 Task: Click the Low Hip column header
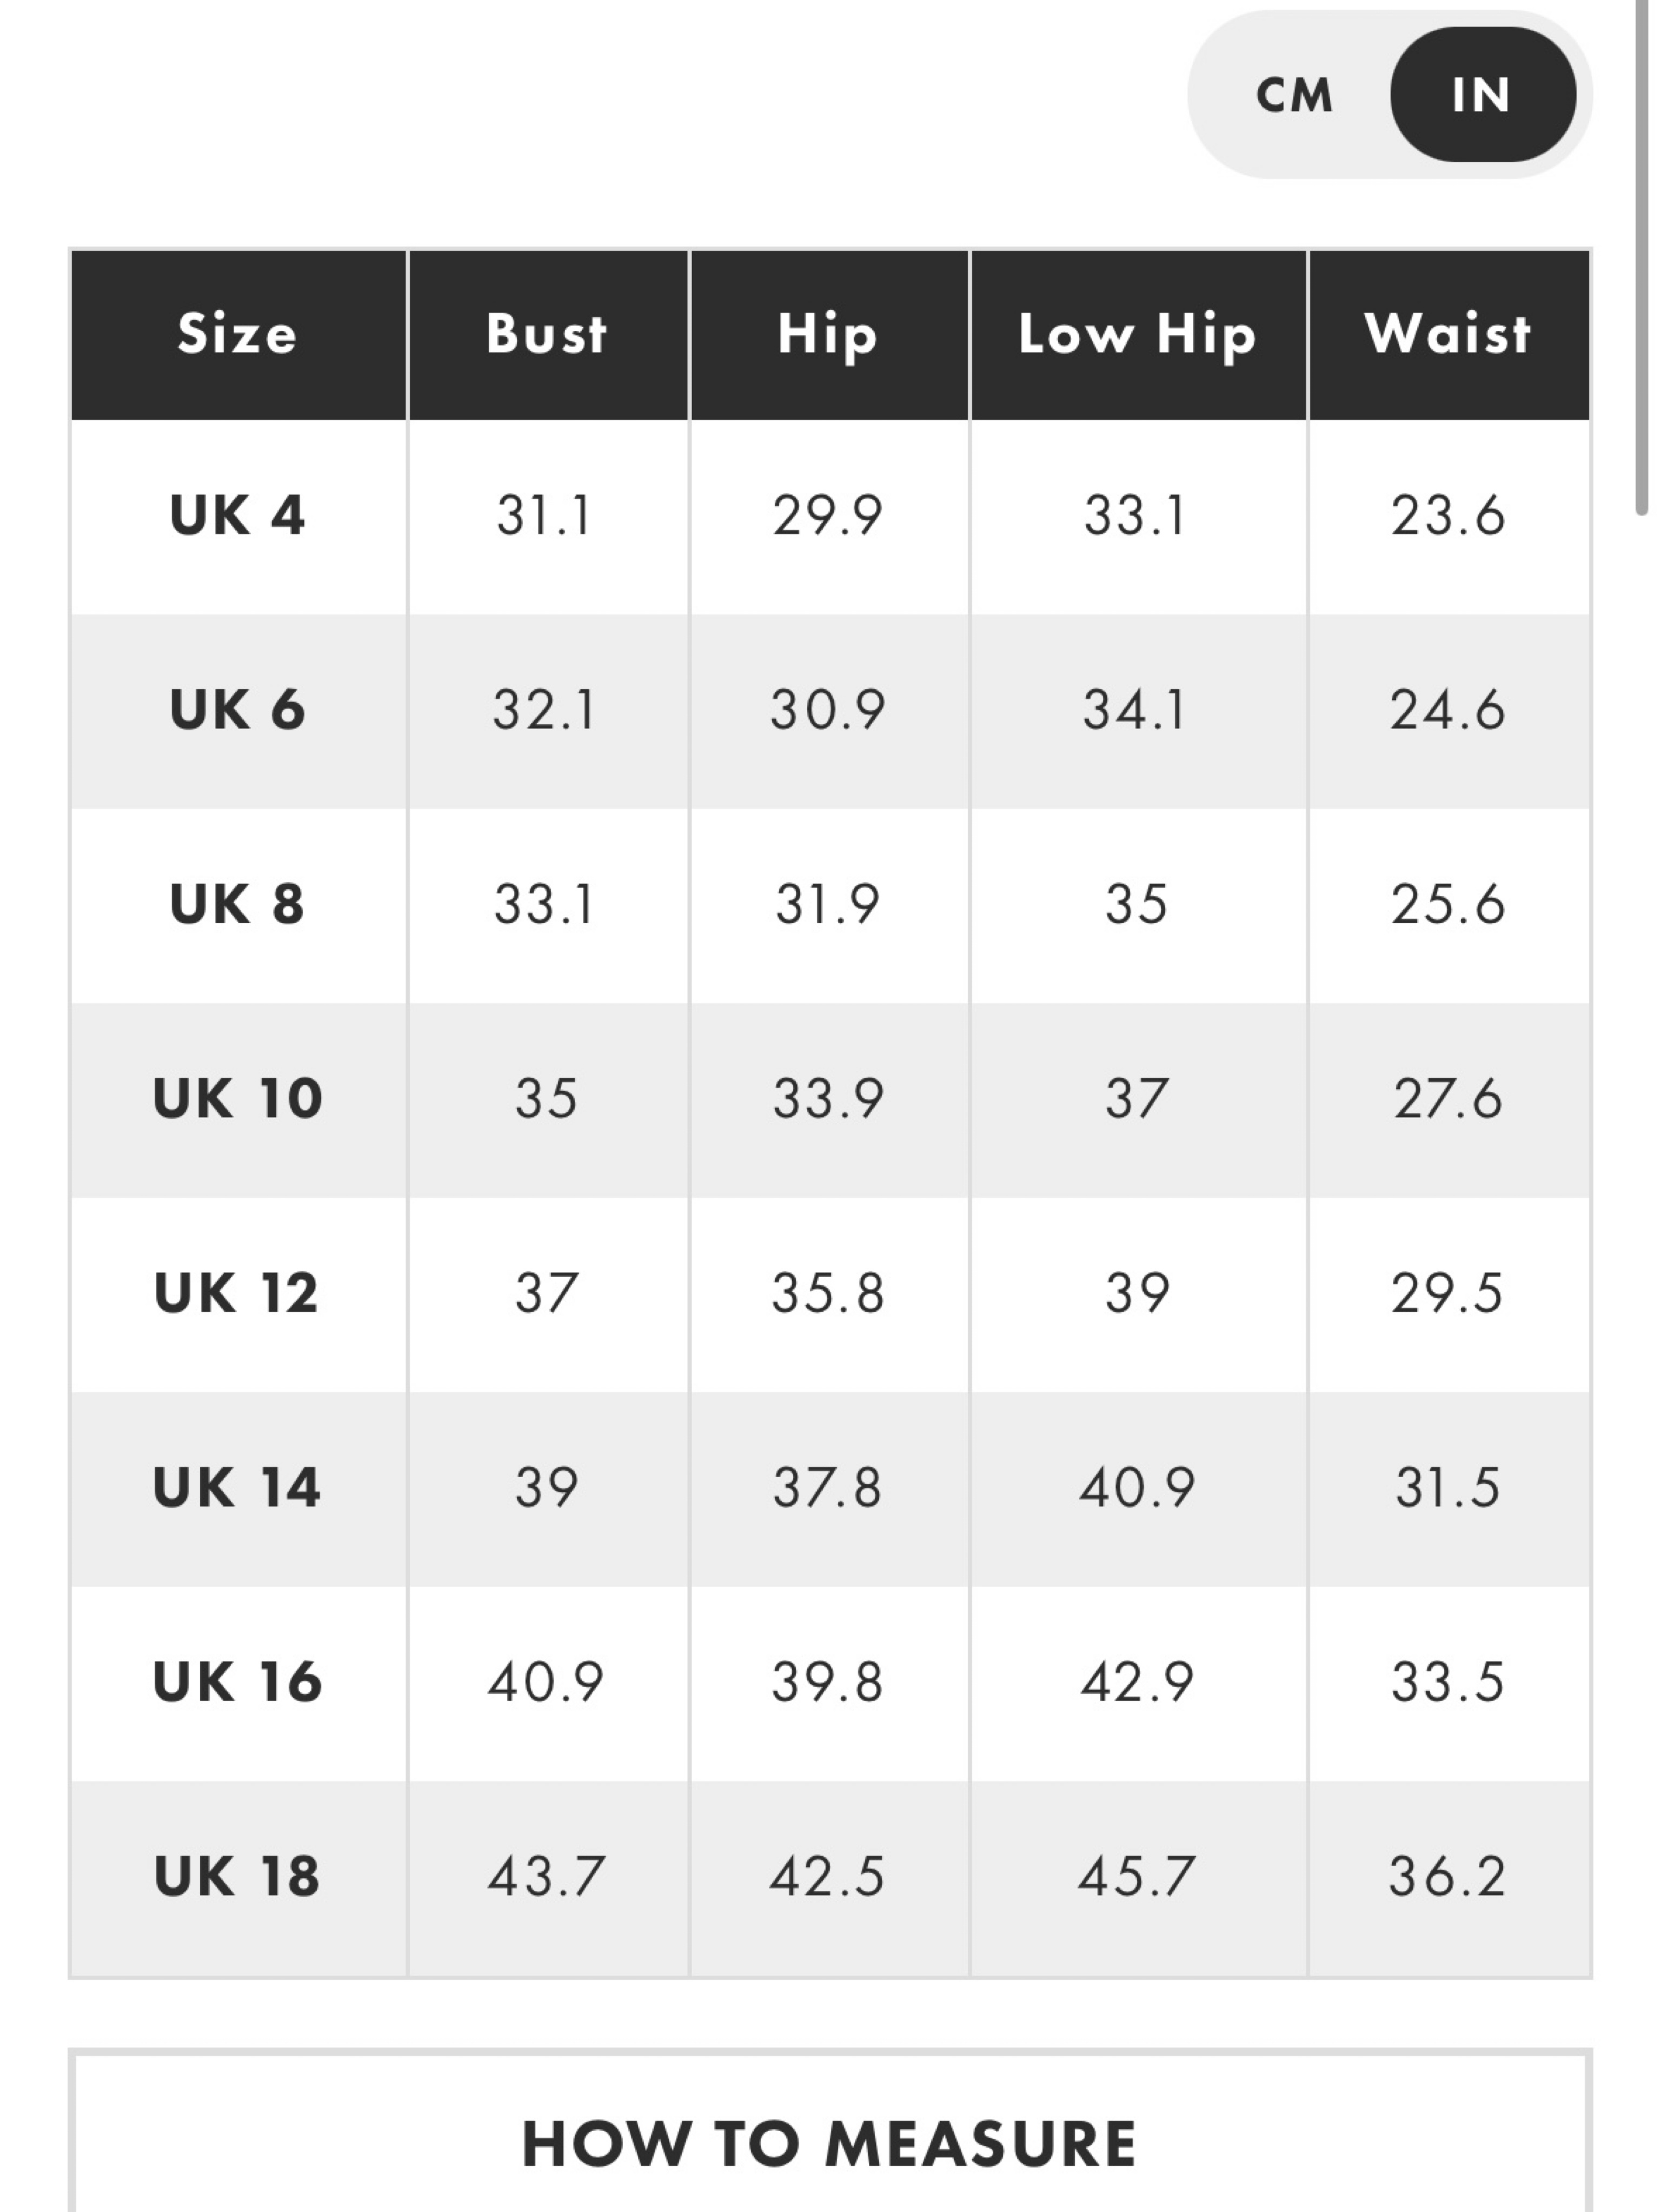[x=1138, y=334]
